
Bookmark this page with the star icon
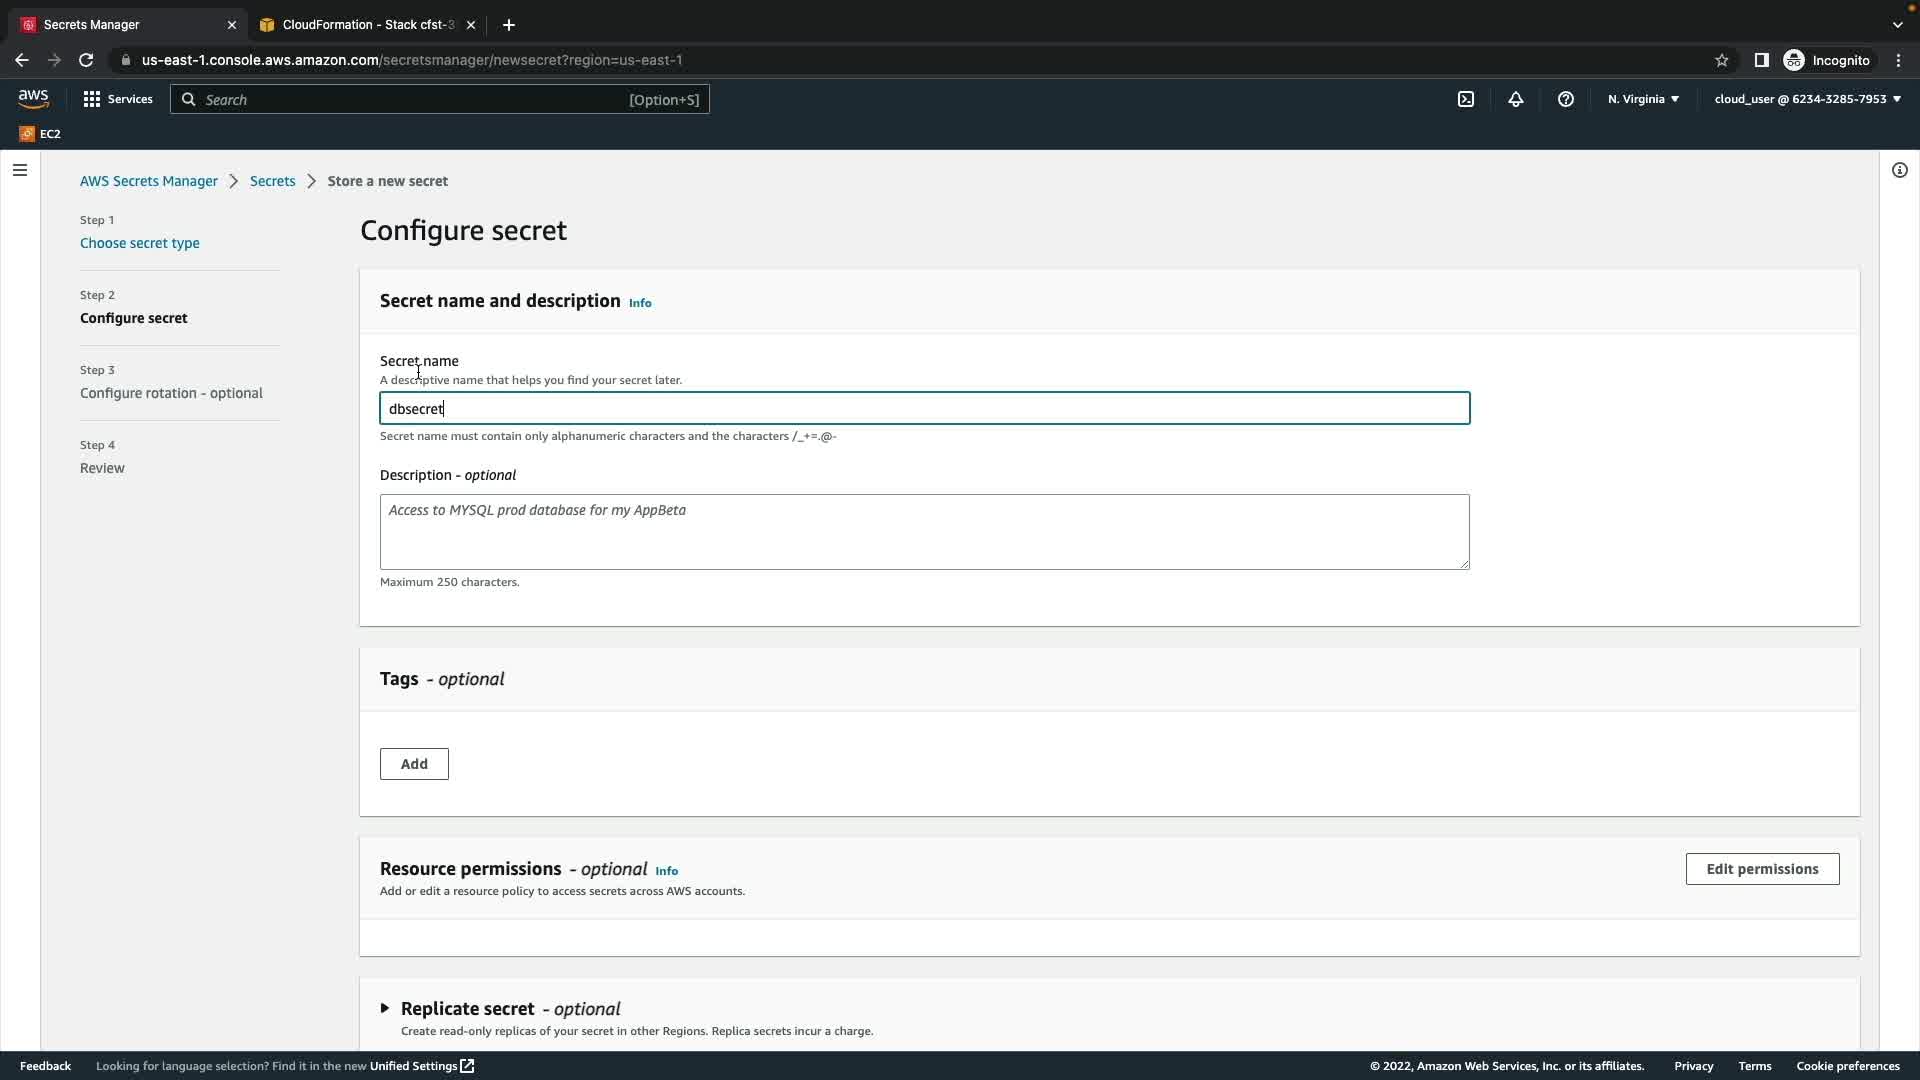pyautogui.click(x=1721, y=60)
